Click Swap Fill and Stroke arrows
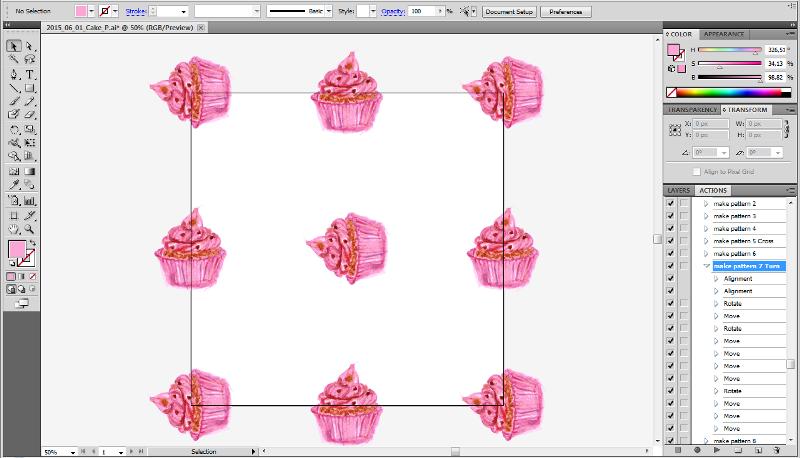Screen dimensions: 800x458 (32, 243)
